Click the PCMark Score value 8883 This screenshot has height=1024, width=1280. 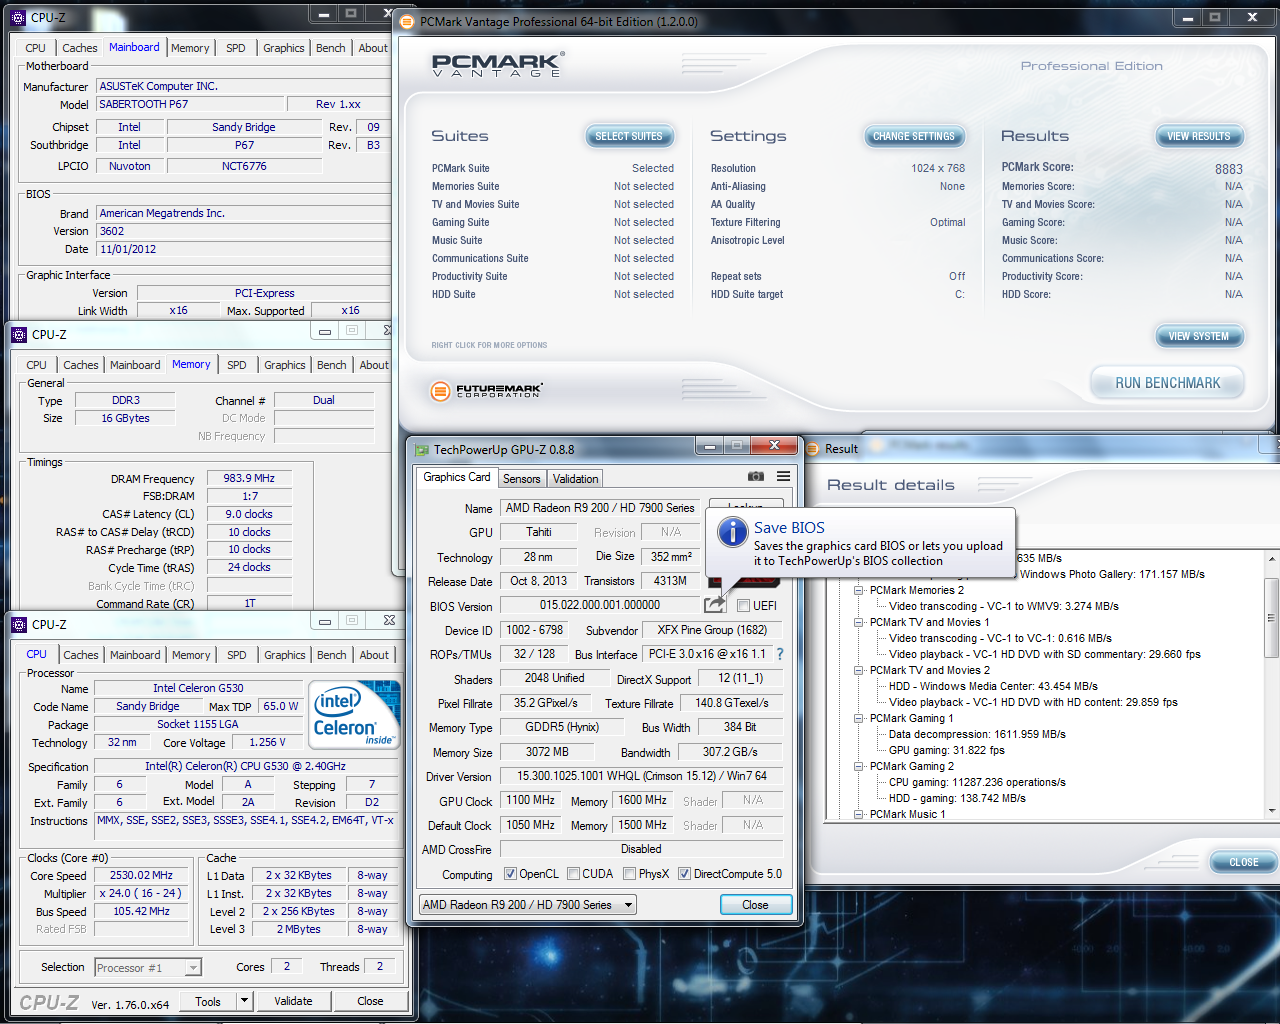1228,169
